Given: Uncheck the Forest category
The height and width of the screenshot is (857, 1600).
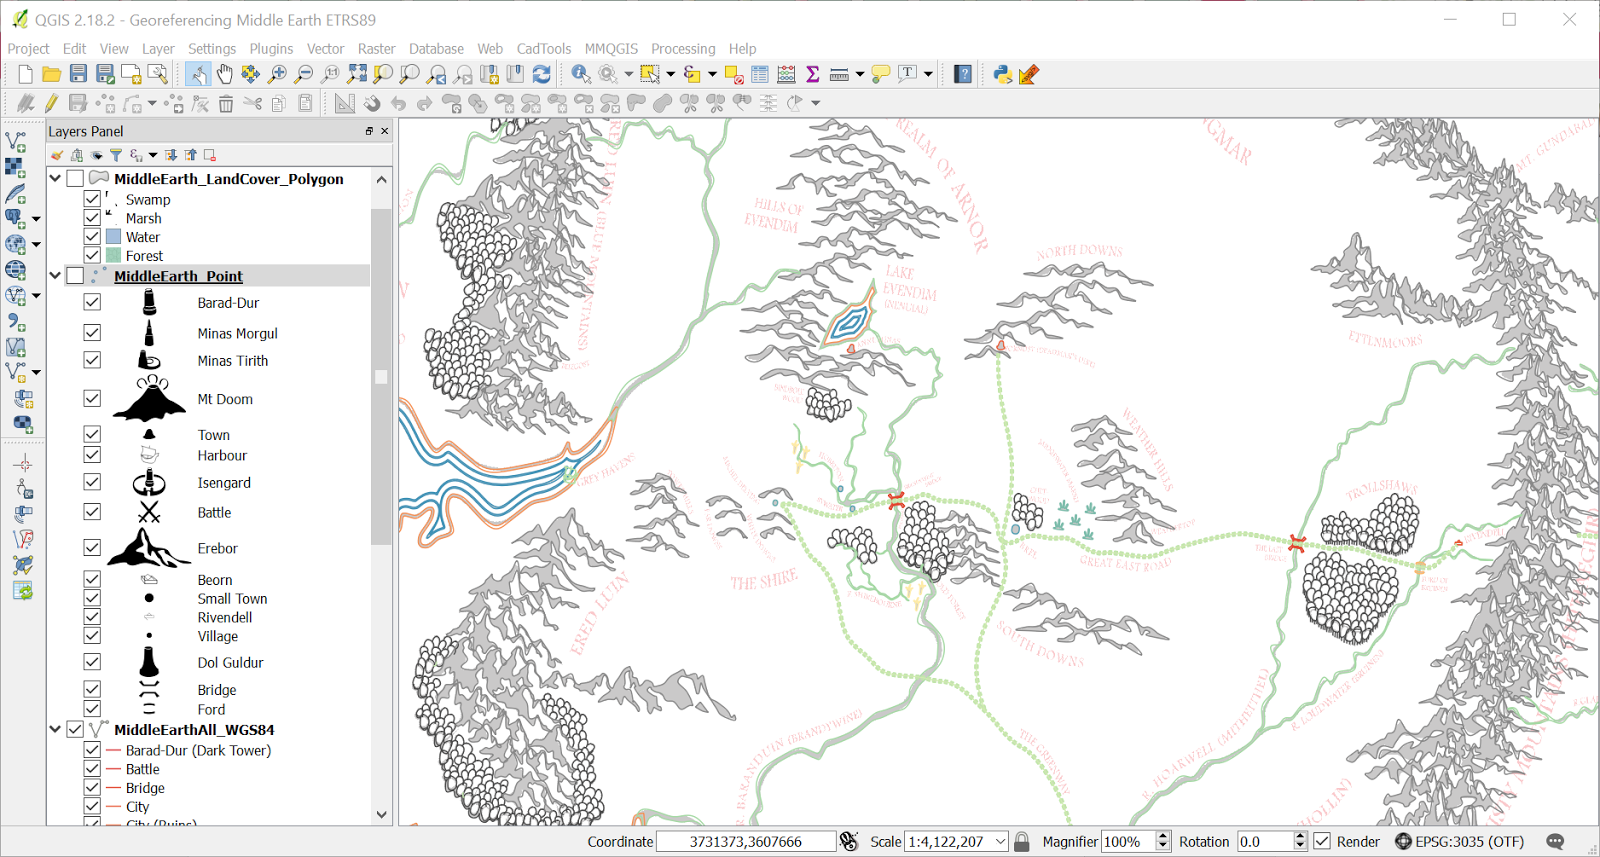Looking at the screenshot, I should click(92, 256).
